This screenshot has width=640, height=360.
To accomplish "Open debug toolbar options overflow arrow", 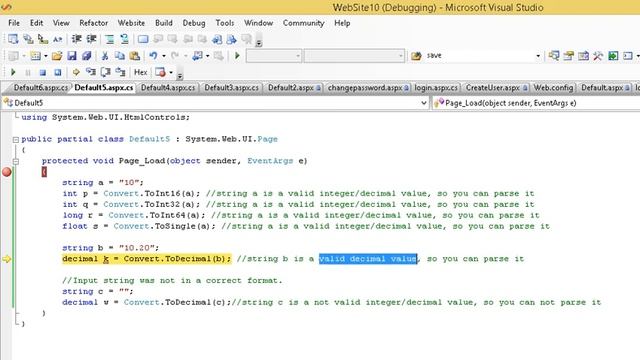I will pos(180,75).
